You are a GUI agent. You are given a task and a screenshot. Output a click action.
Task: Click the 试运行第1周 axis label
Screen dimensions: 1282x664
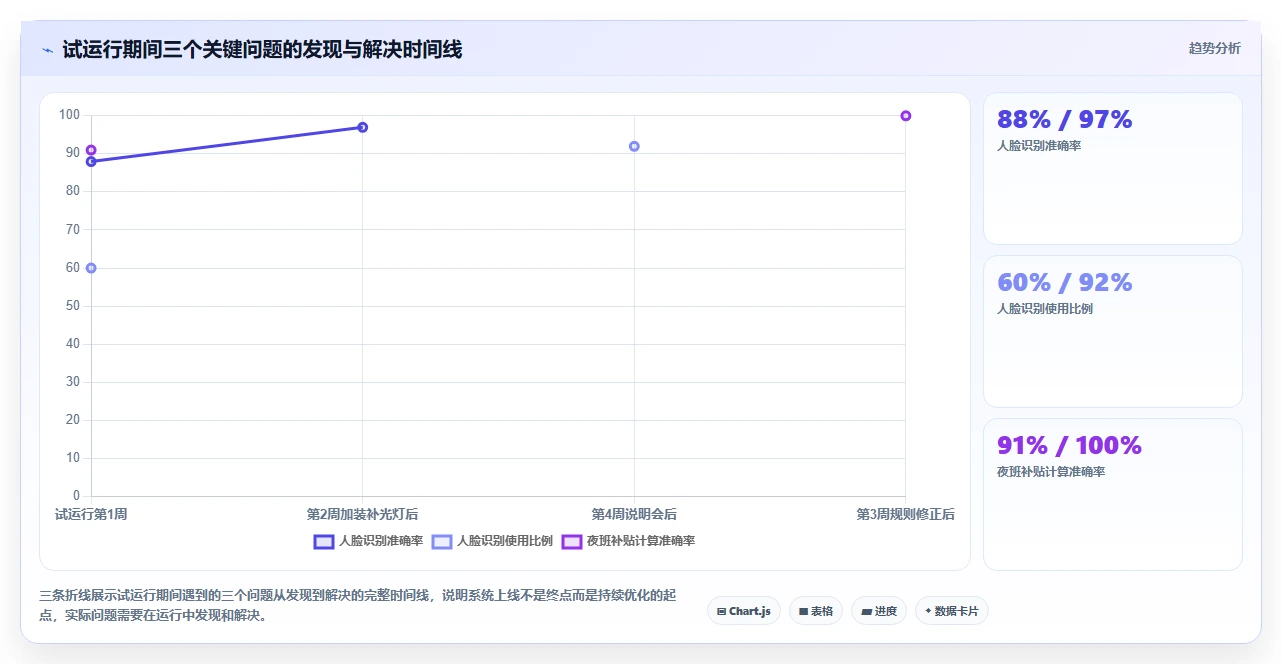tap(91, 514)
